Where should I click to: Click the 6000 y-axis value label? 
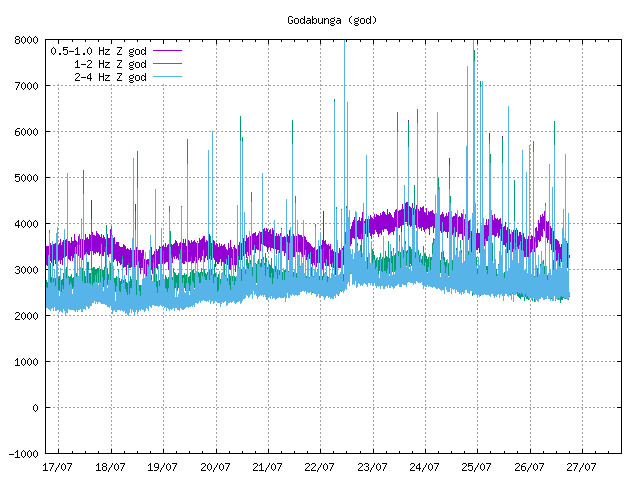tap(26, 132)
